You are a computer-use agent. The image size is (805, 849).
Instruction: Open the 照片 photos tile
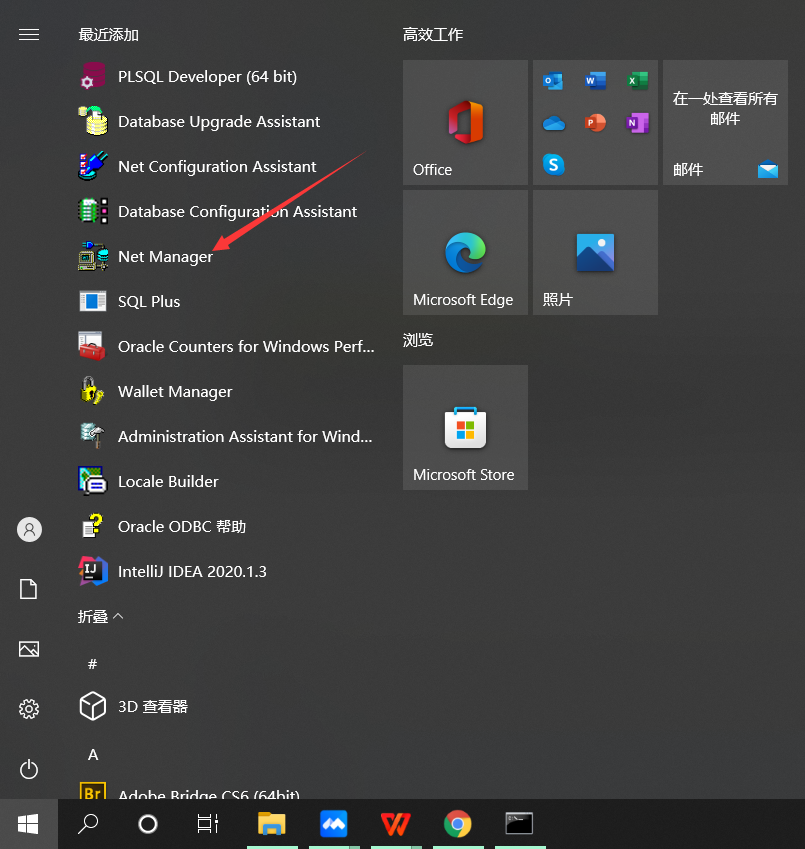pos(595,252)
